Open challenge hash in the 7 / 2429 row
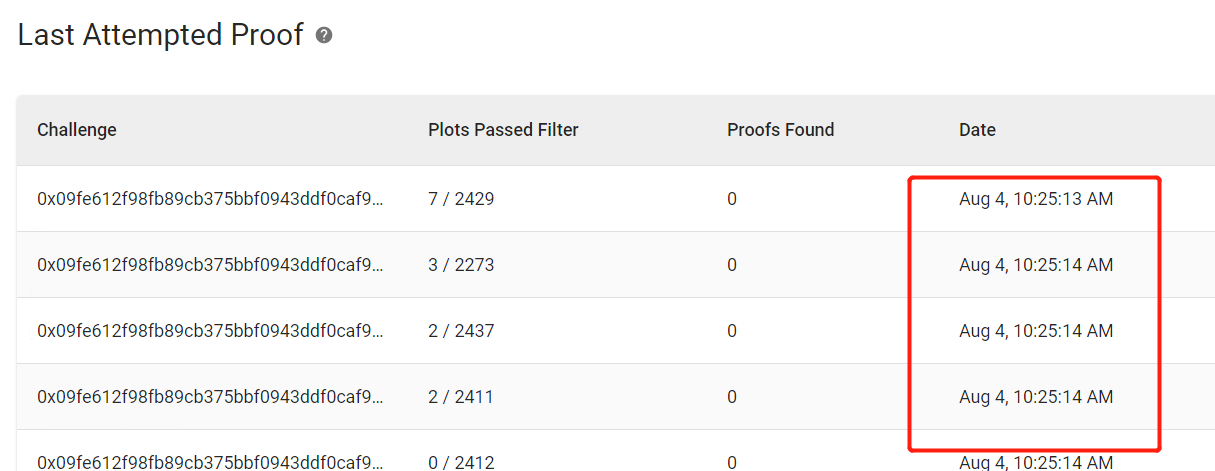 click(x=210, y=199)
